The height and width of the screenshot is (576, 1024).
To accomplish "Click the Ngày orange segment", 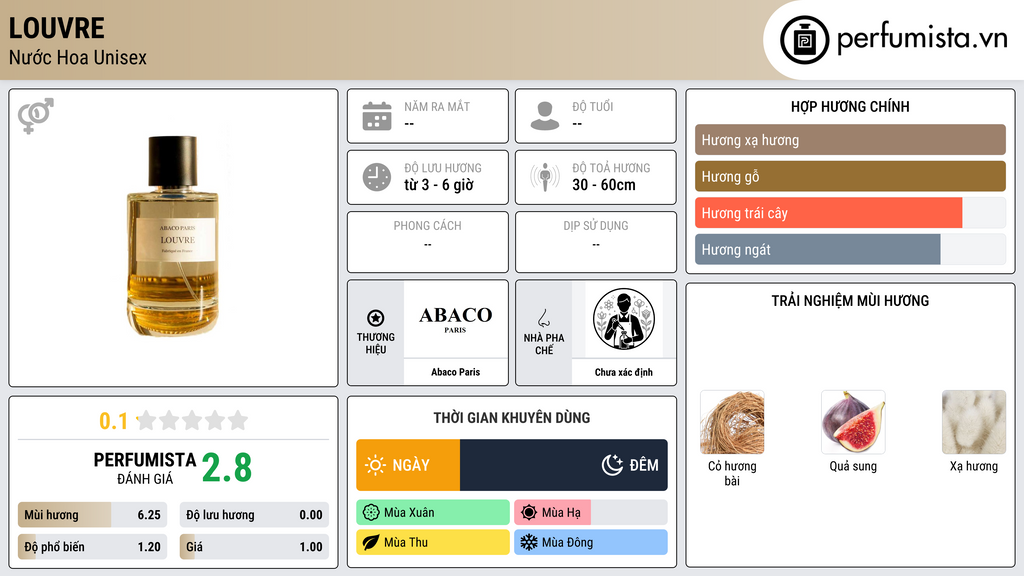I will pyautogui.click(x=408, y=465).
